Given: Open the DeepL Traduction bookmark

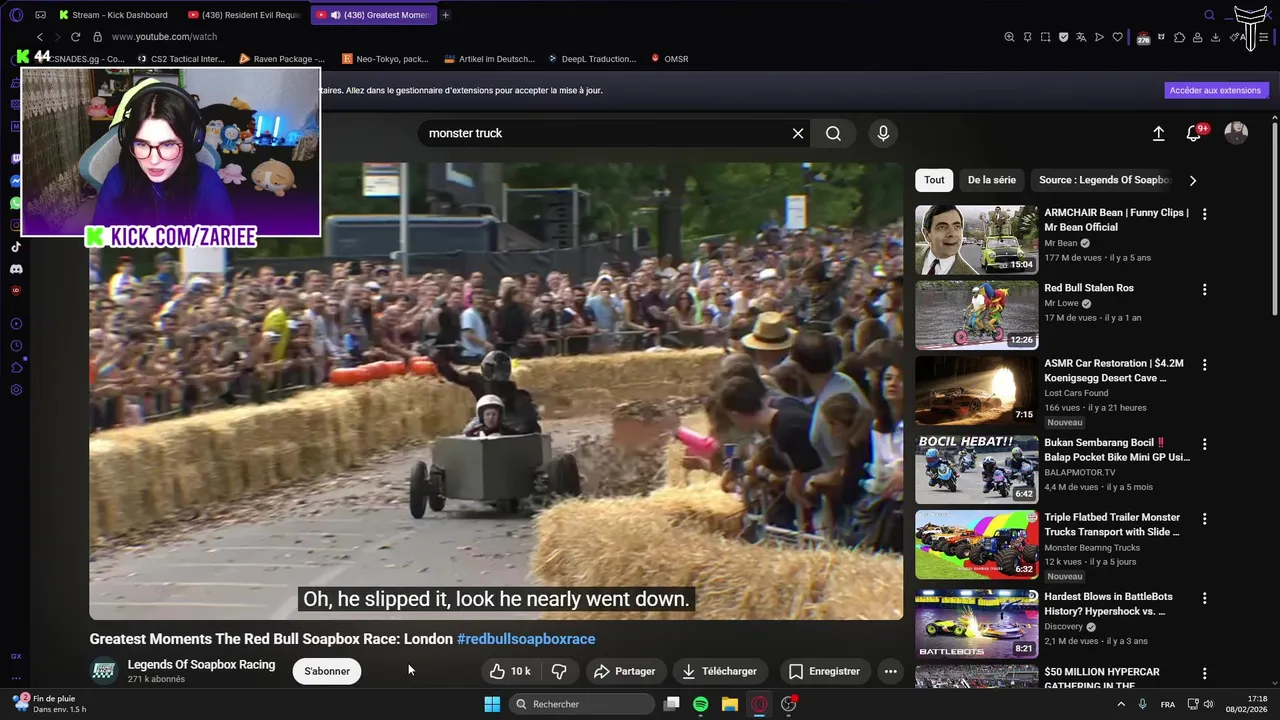Looking at the screenshot, I should [x=590, y=59].
